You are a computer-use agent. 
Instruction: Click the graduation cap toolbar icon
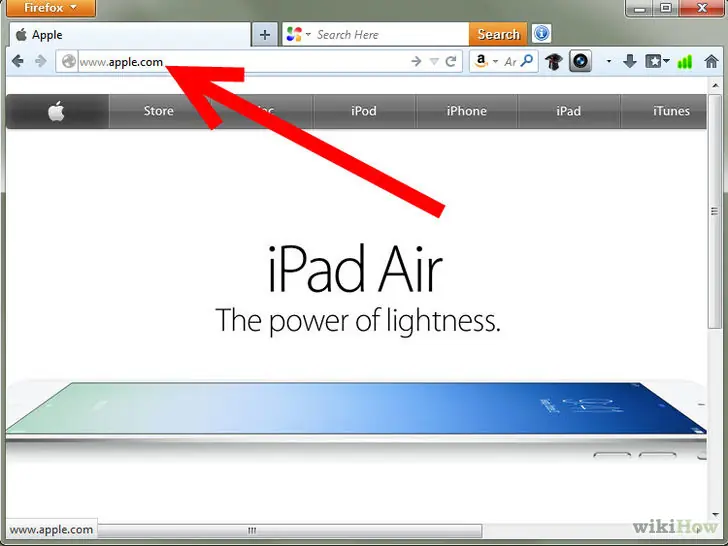coord(553,61)
